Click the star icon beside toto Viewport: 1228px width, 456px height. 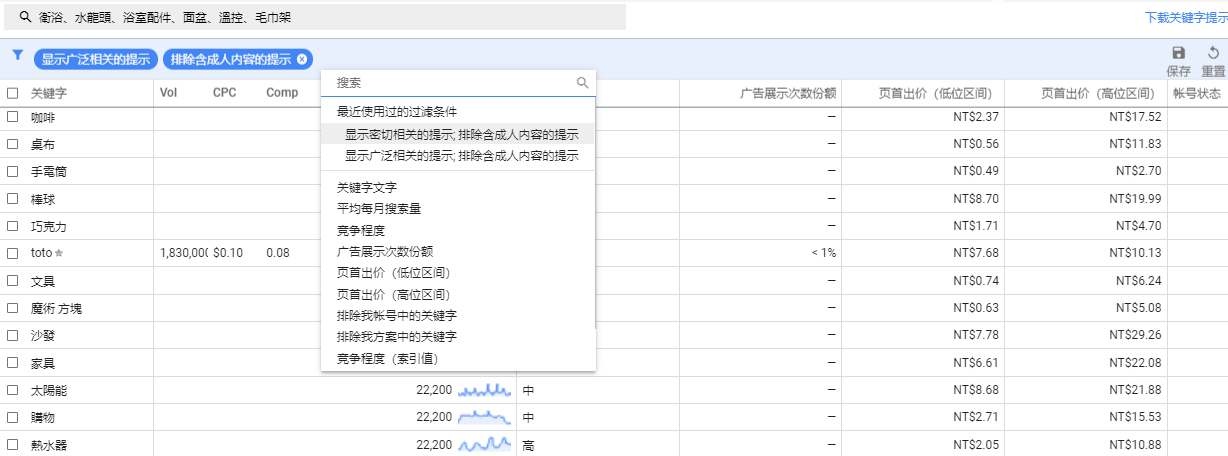tap(59, 254)
